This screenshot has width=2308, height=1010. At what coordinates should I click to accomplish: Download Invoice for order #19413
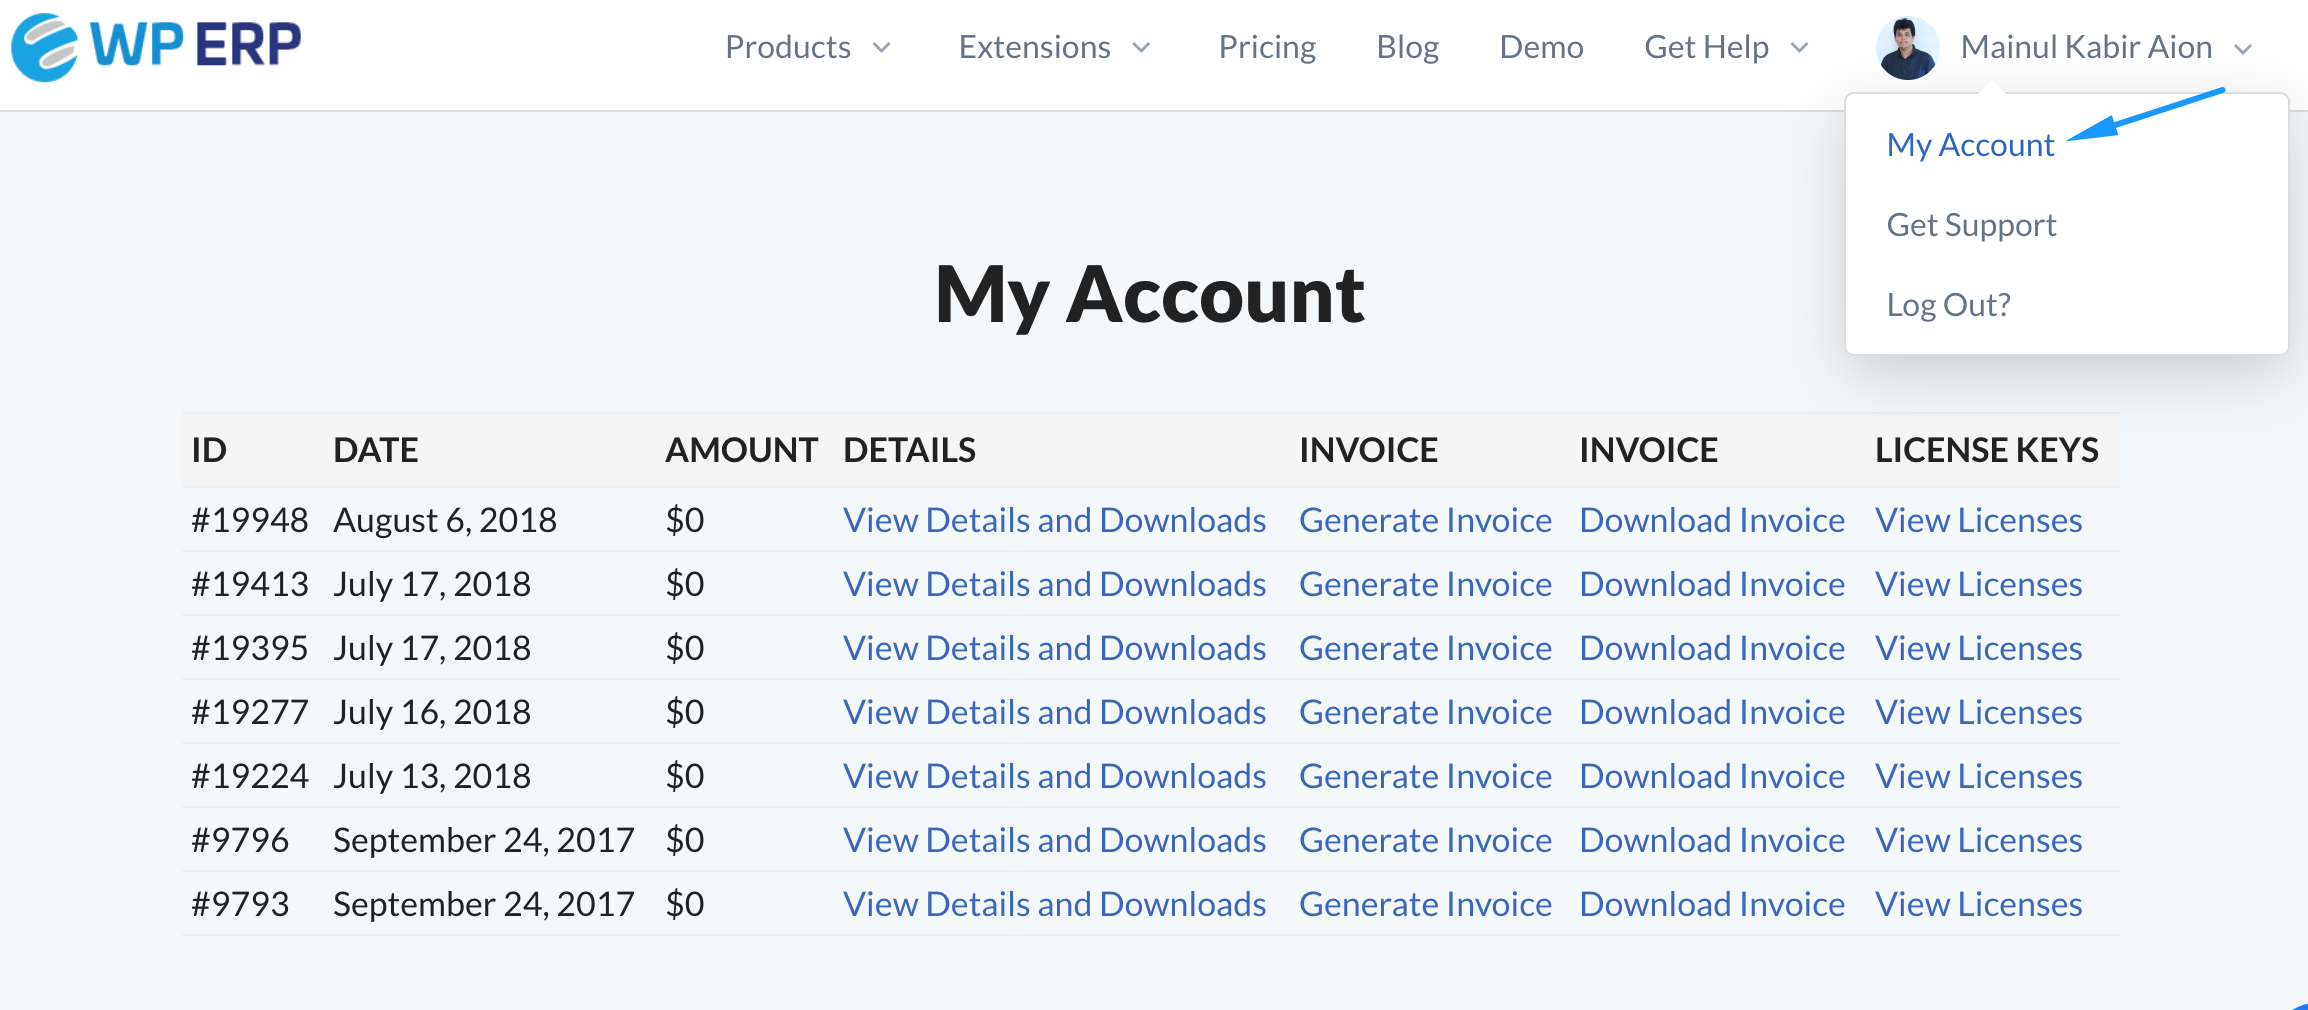coord(1712,584)
